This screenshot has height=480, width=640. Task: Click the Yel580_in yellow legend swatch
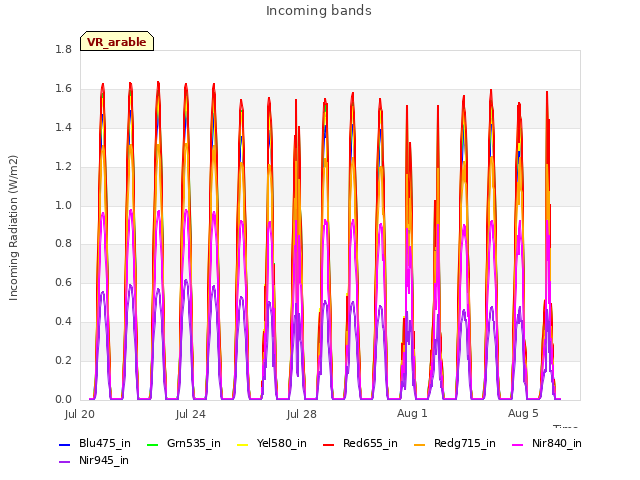click(242, 444)
